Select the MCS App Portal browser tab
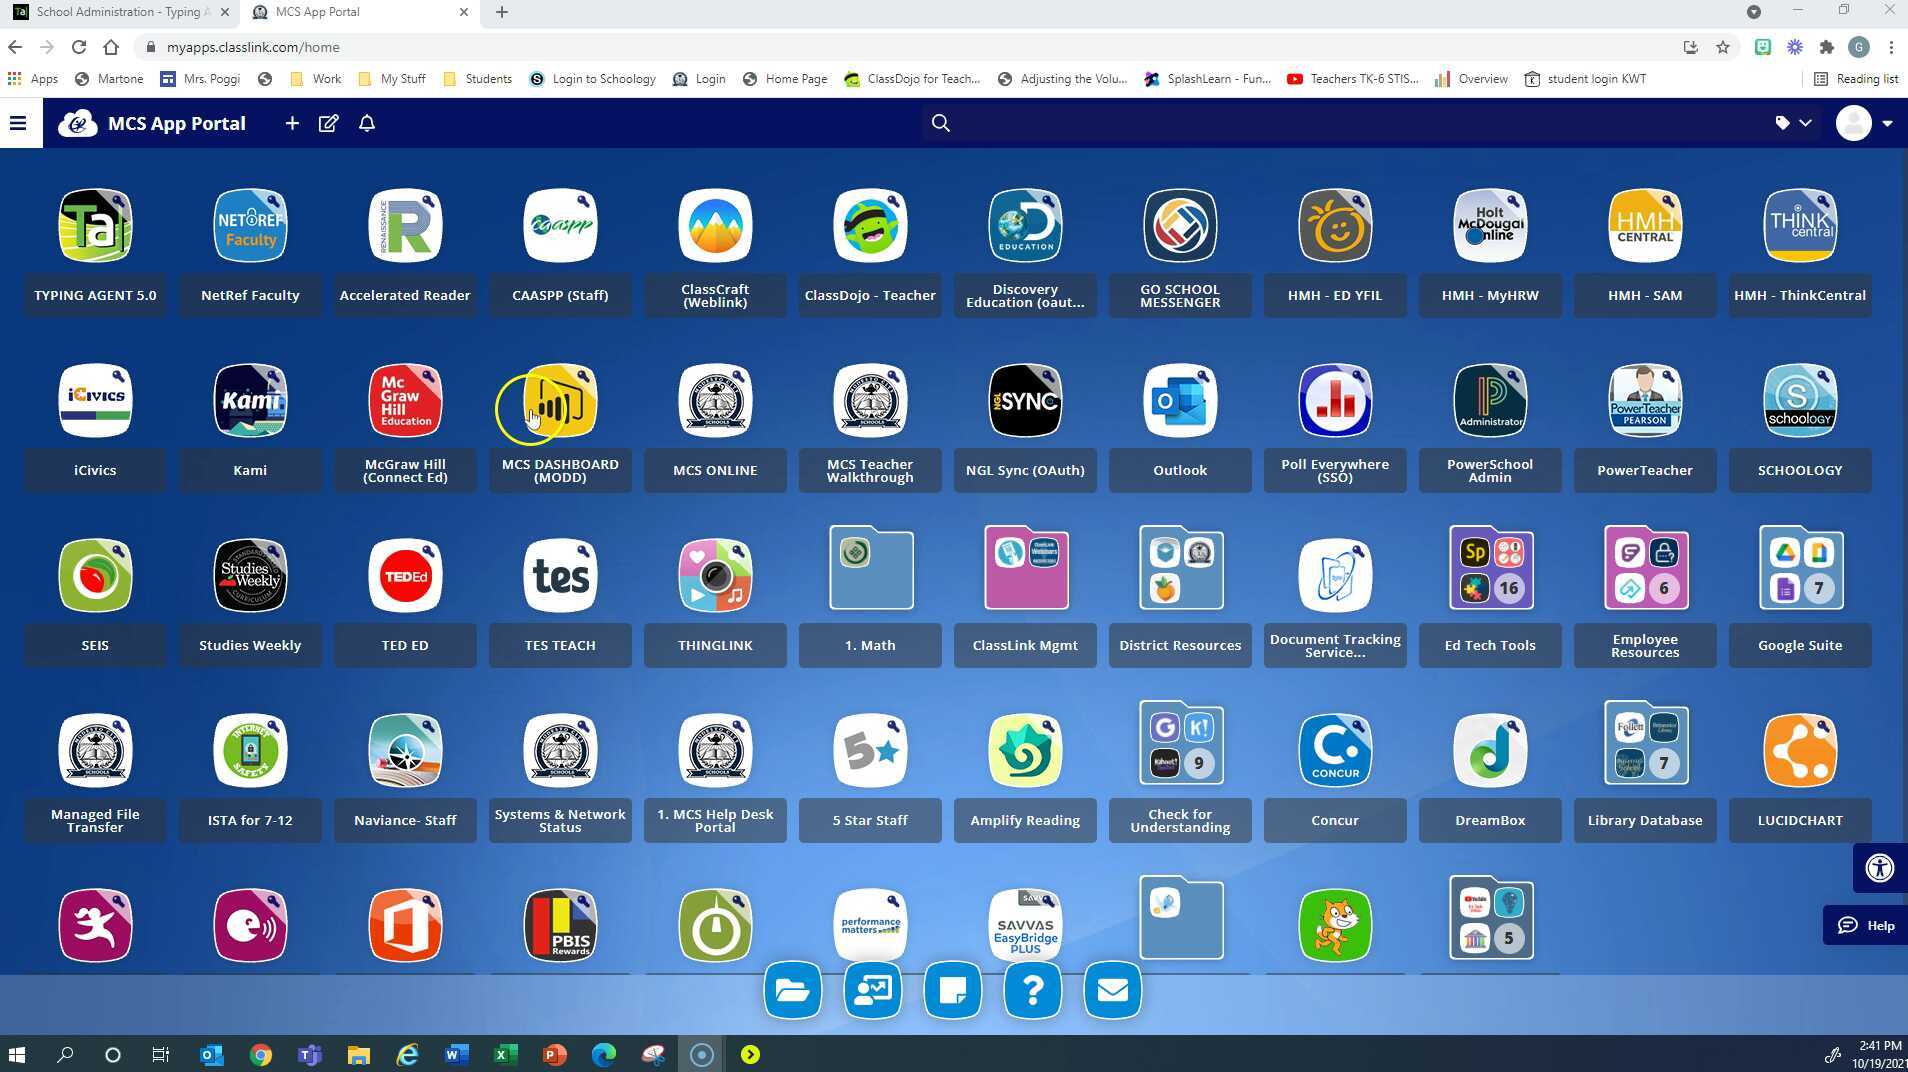The height and width of the screenshot is (1072, 1908). pos(360,12)
